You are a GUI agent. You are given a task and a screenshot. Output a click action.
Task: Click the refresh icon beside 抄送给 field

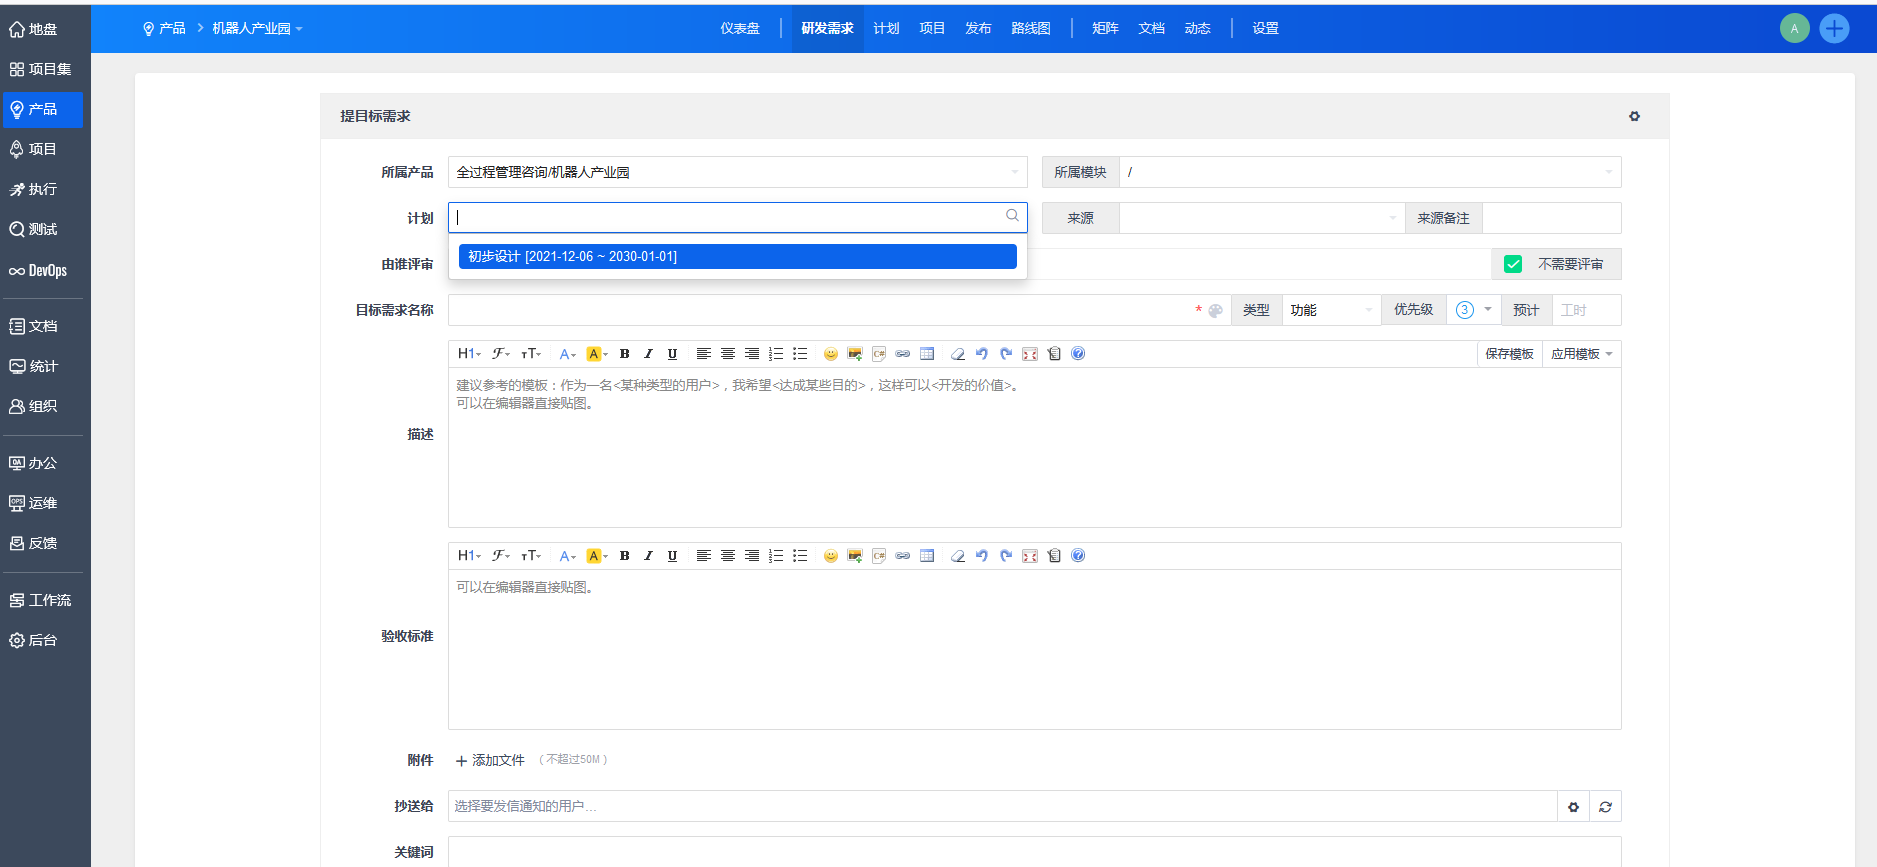[x=1605, y=807]
